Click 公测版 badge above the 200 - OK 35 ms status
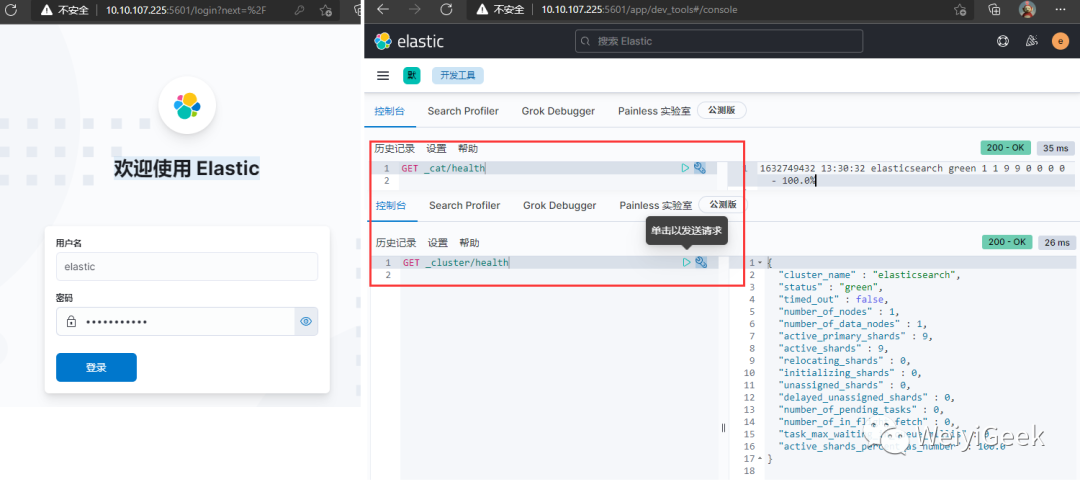The height and width of the screenshot is (487, 1080). point(722,110)
